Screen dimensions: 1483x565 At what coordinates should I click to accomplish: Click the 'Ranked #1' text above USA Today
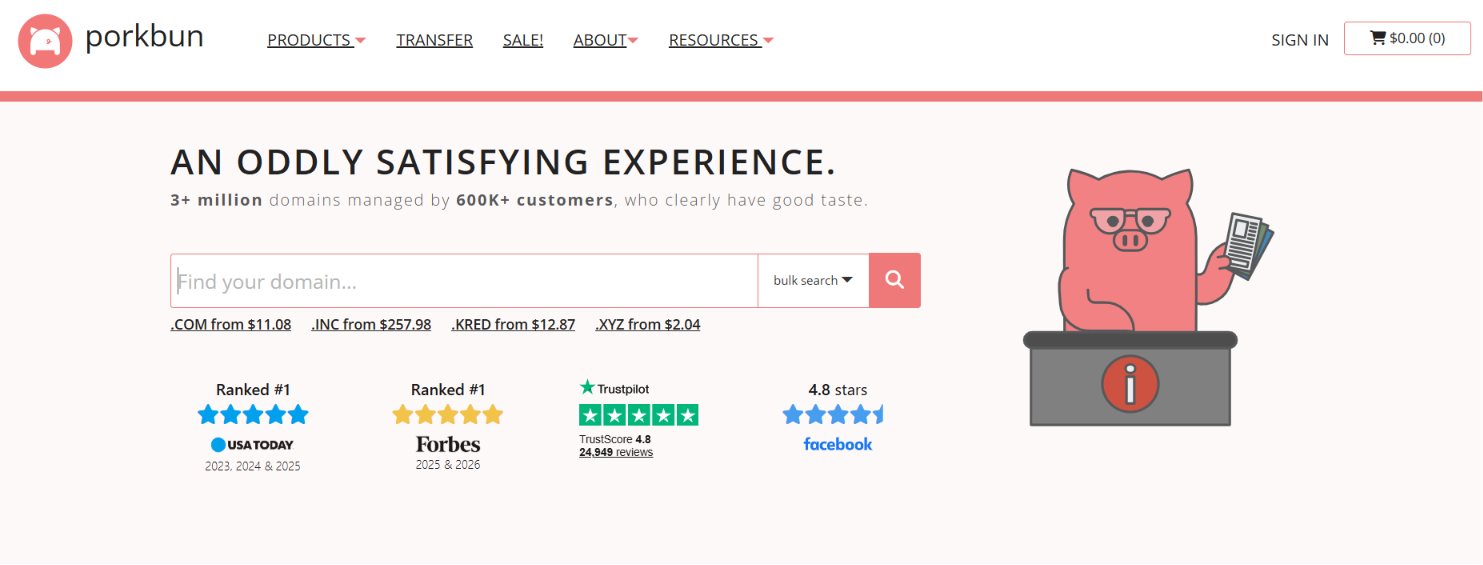[253, 389]
